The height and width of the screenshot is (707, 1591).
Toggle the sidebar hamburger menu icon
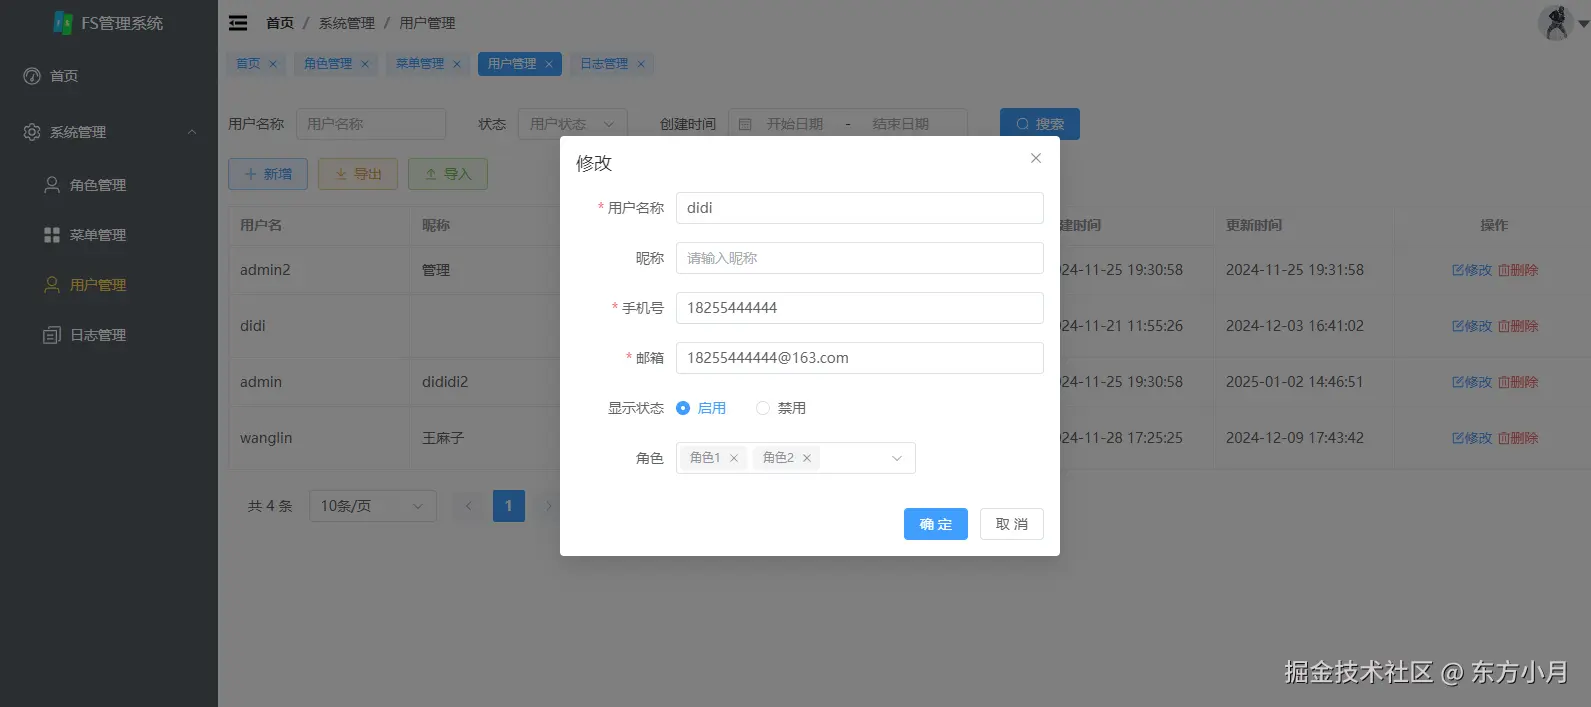click(238, 23)
